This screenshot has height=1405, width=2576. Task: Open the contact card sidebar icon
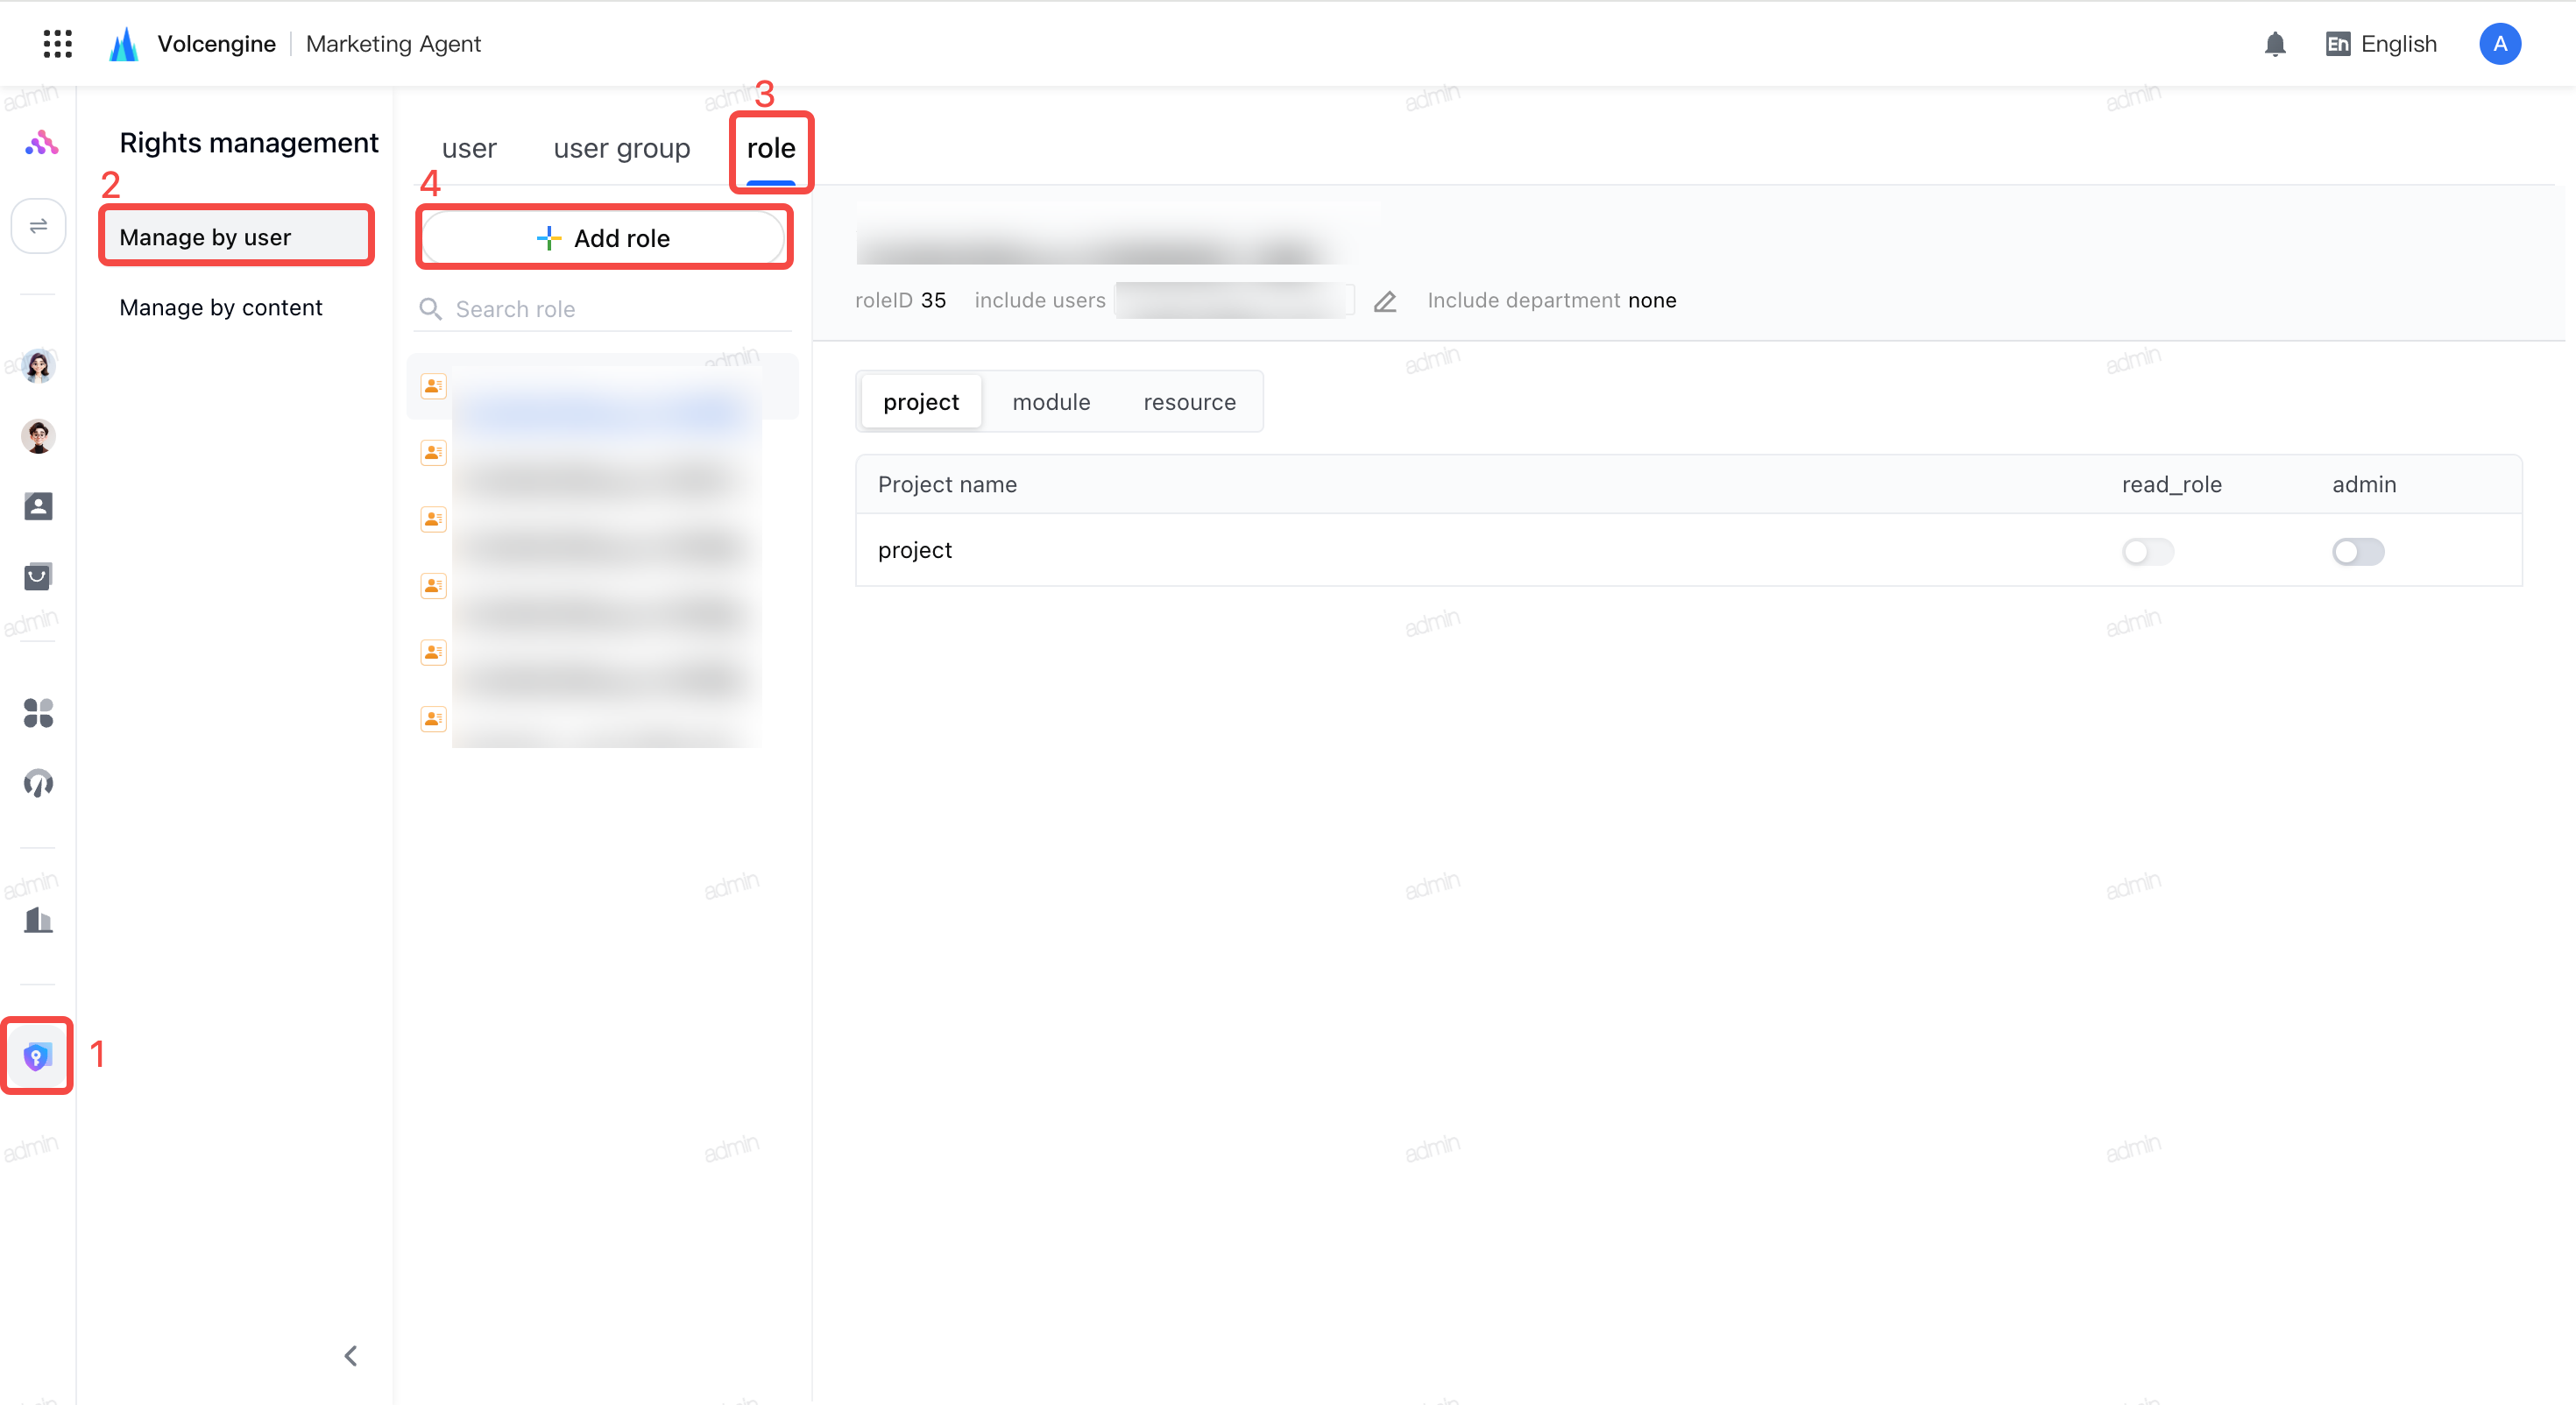coord(38,506)
